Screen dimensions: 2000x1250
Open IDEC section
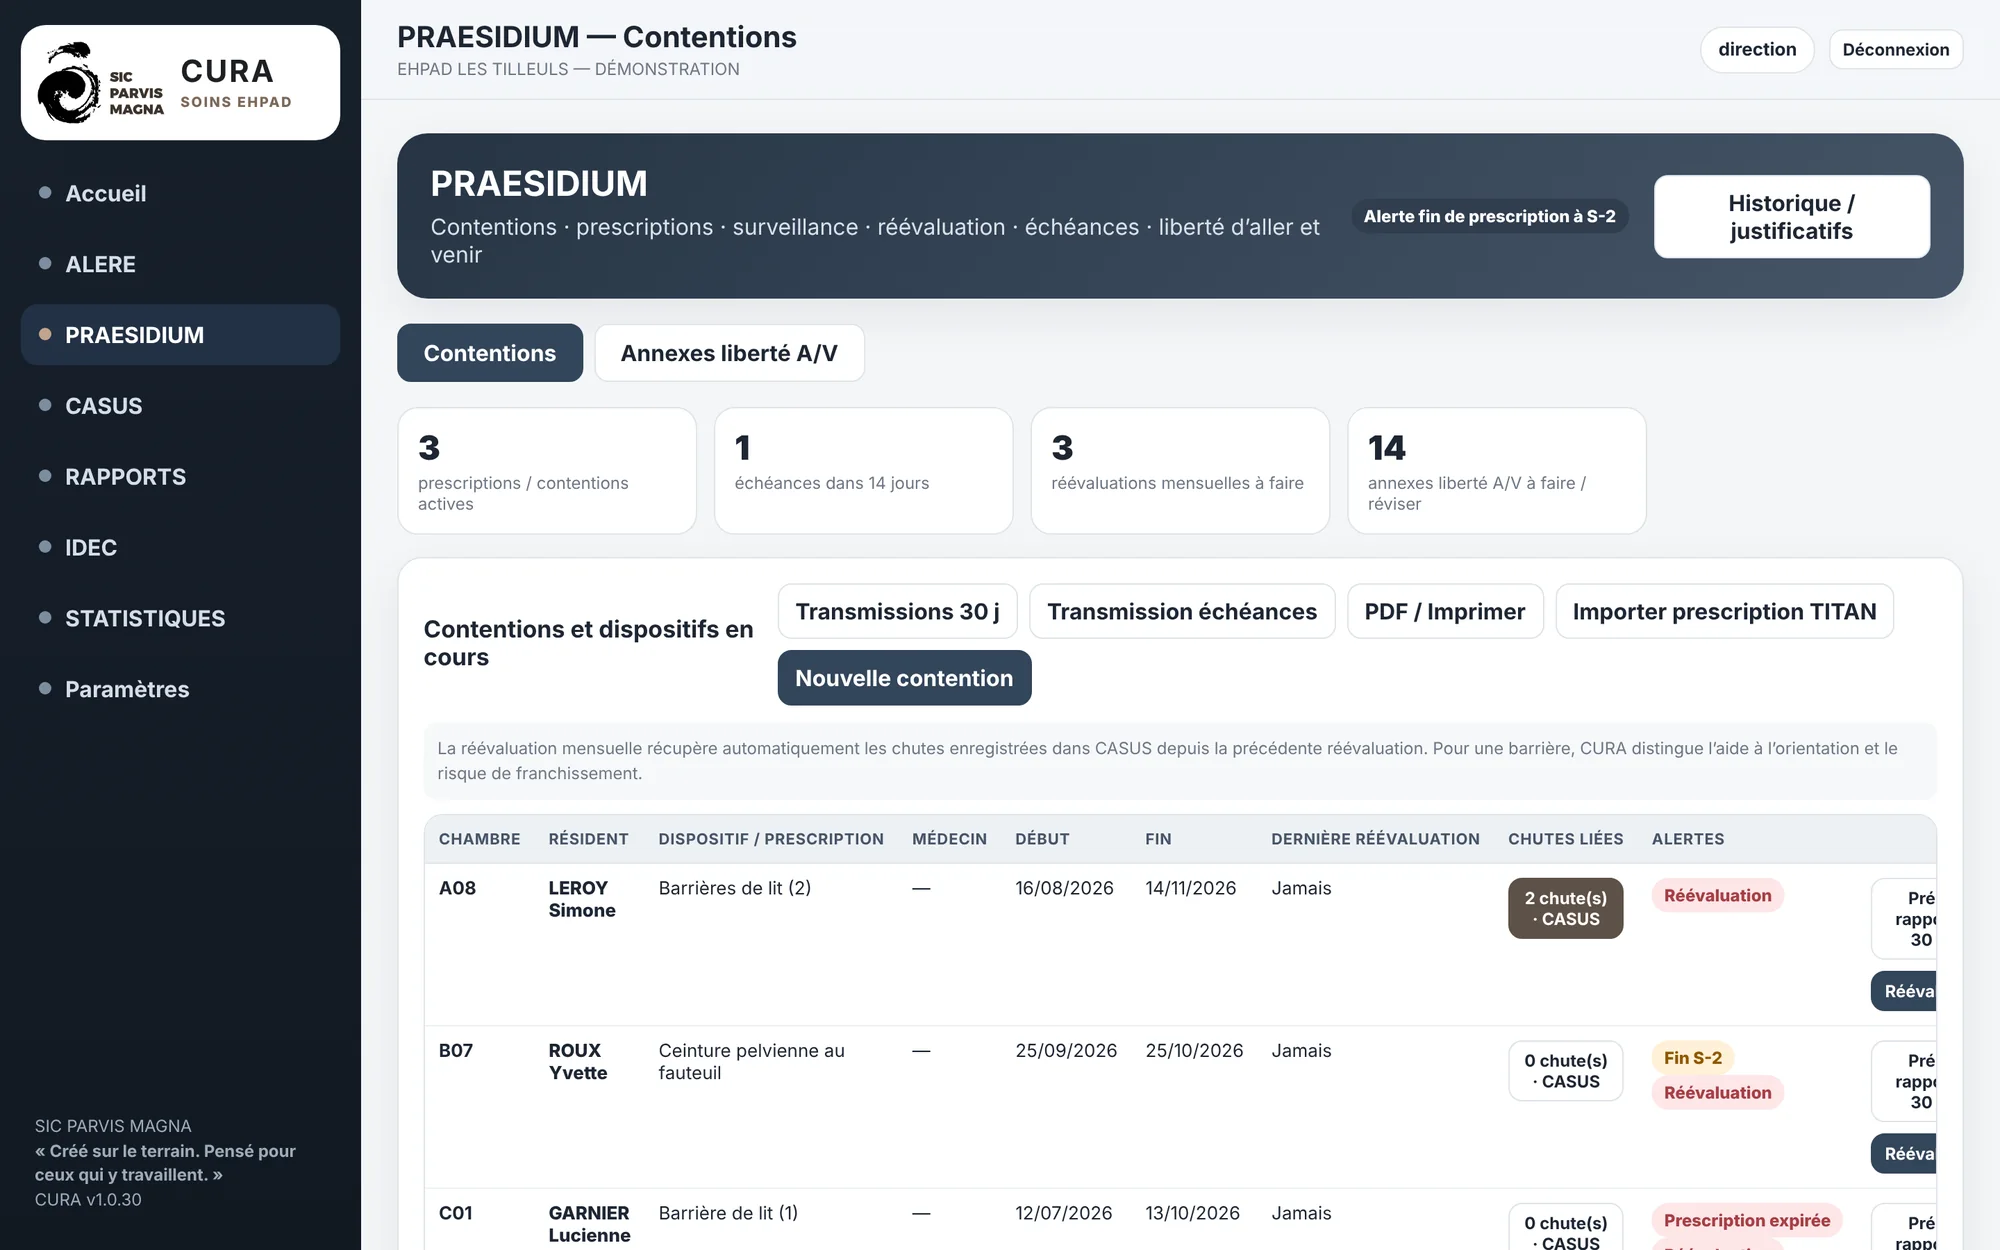(180, 548)
